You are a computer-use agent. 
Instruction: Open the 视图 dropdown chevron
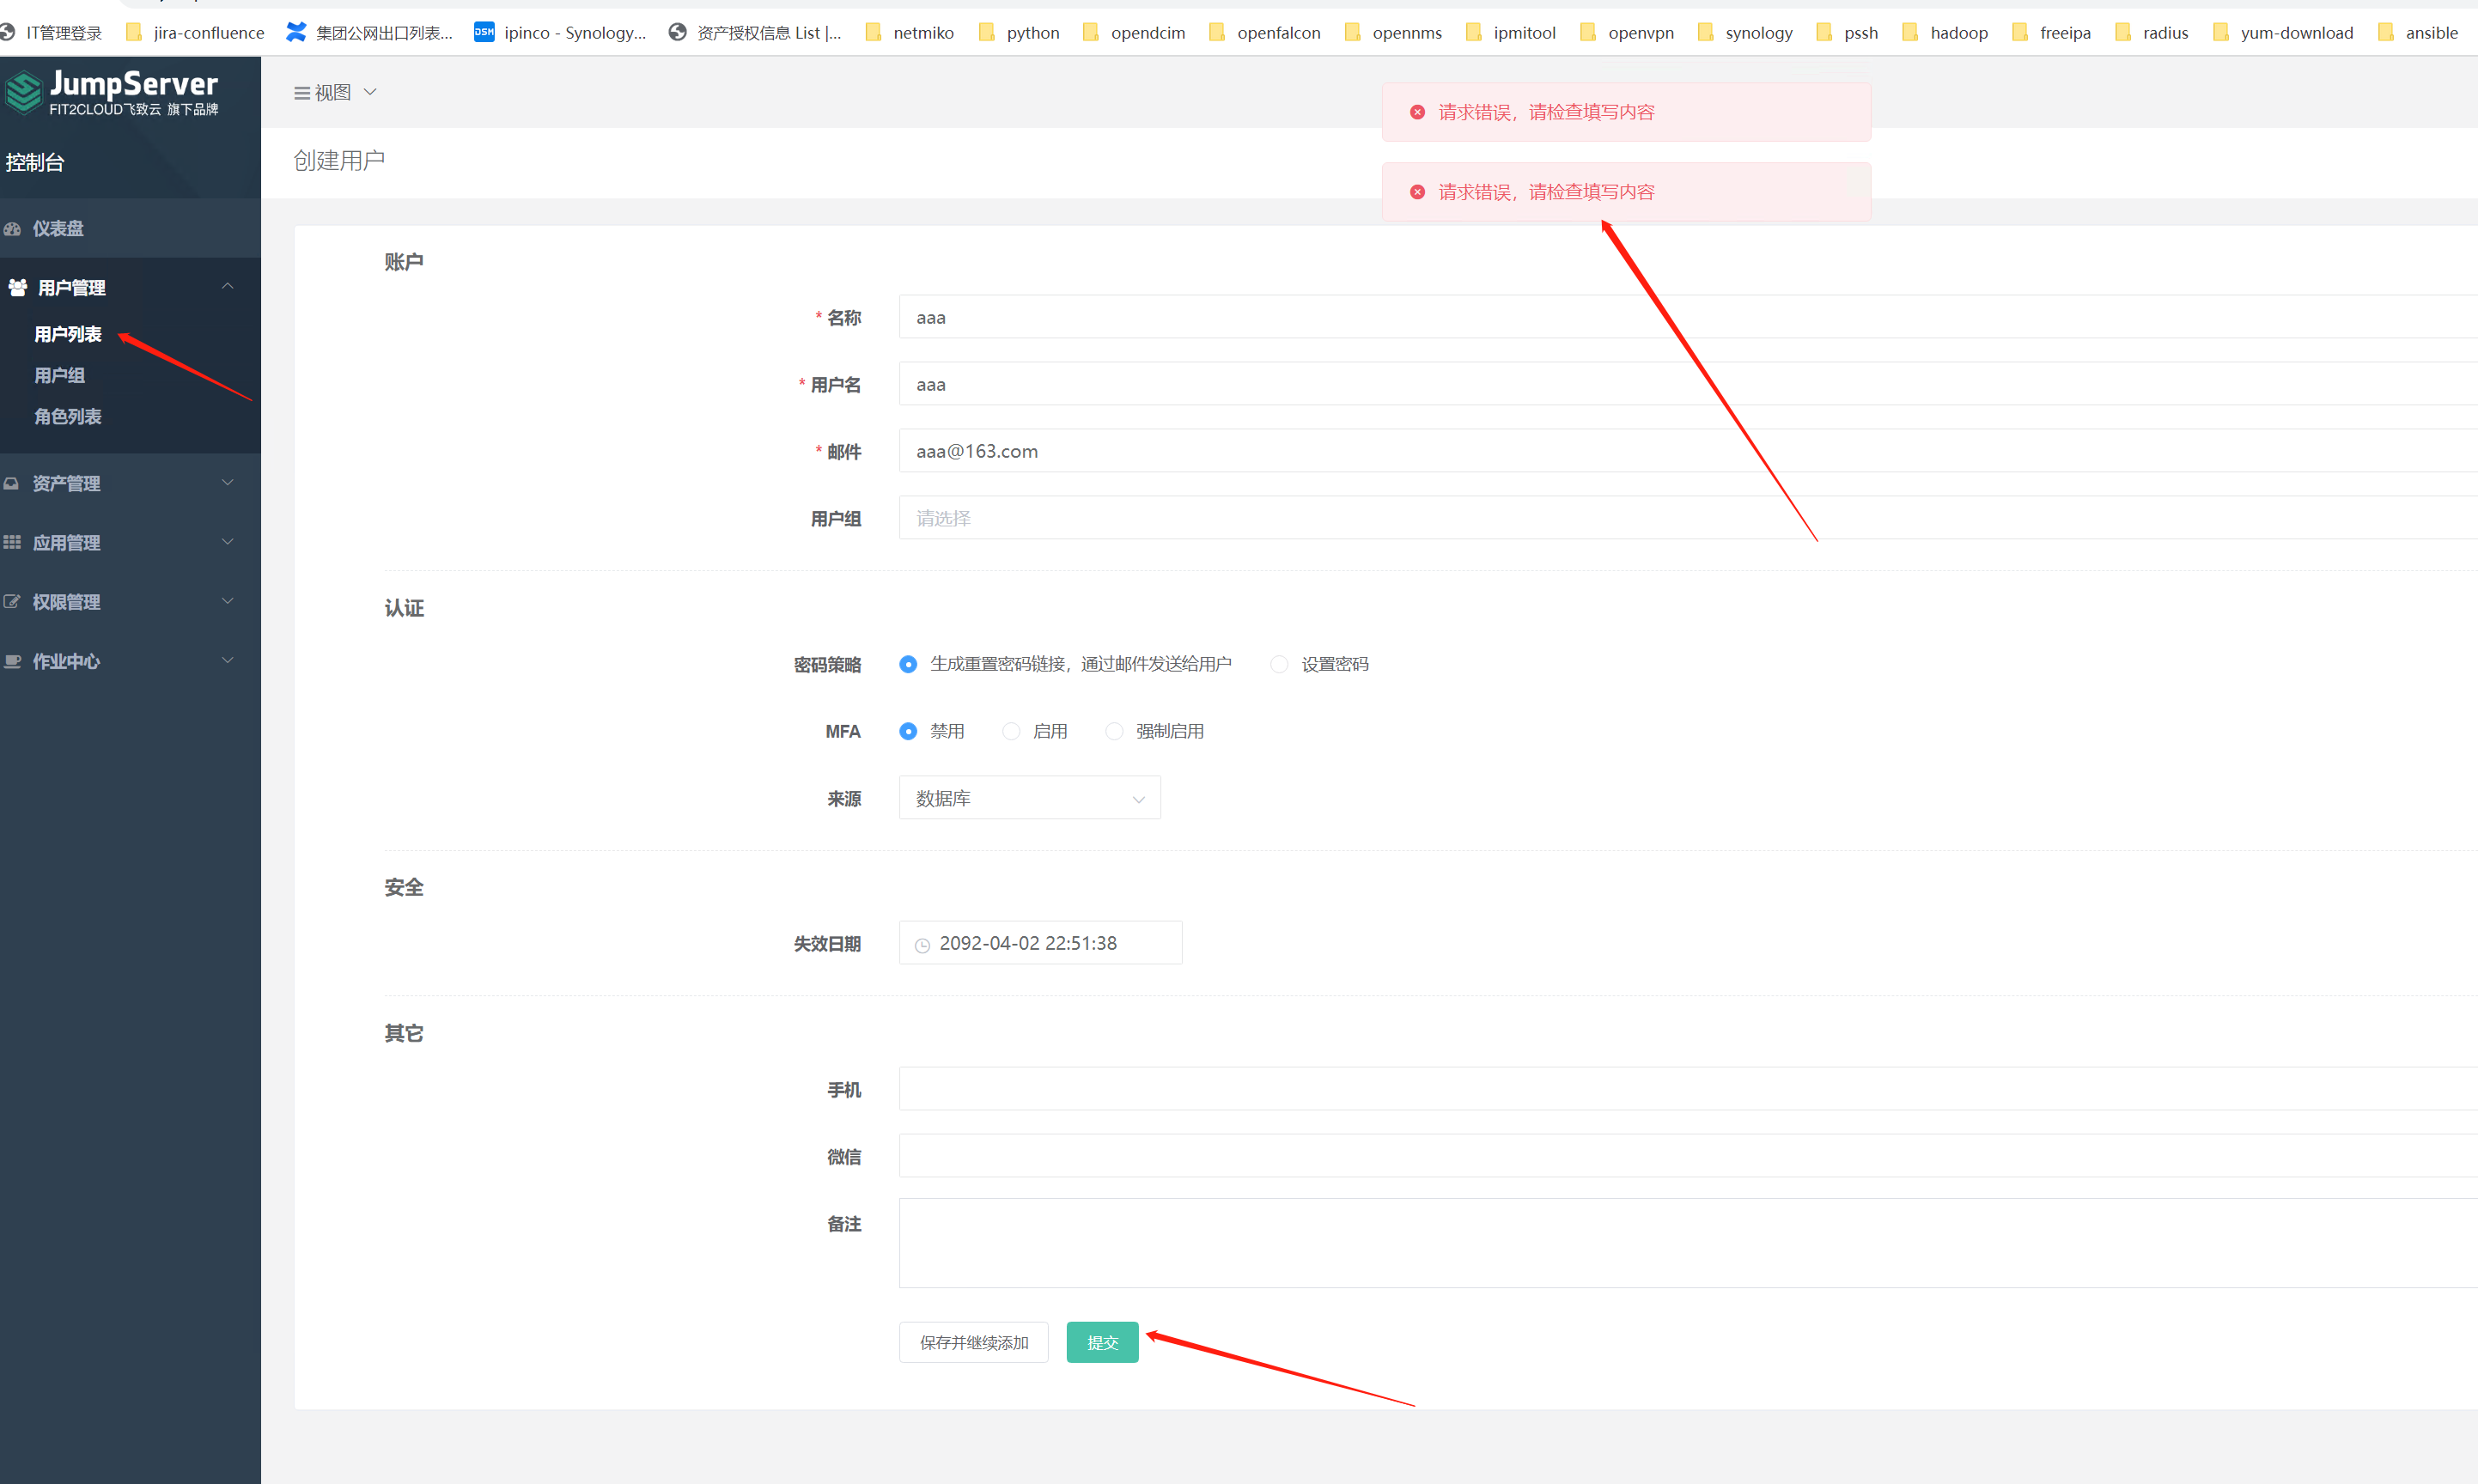pos(370,92)
